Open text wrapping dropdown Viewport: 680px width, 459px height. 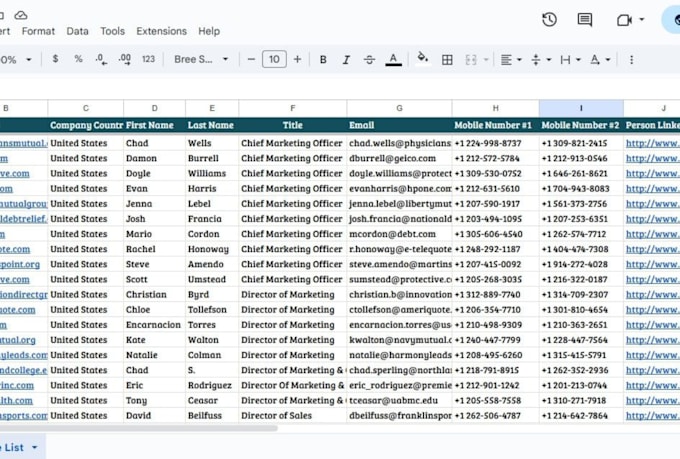570,59
